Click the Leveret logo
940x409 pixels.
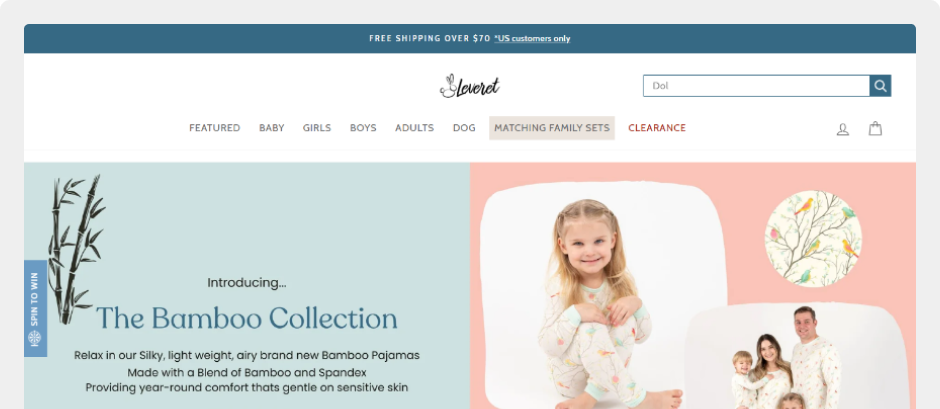469,86
